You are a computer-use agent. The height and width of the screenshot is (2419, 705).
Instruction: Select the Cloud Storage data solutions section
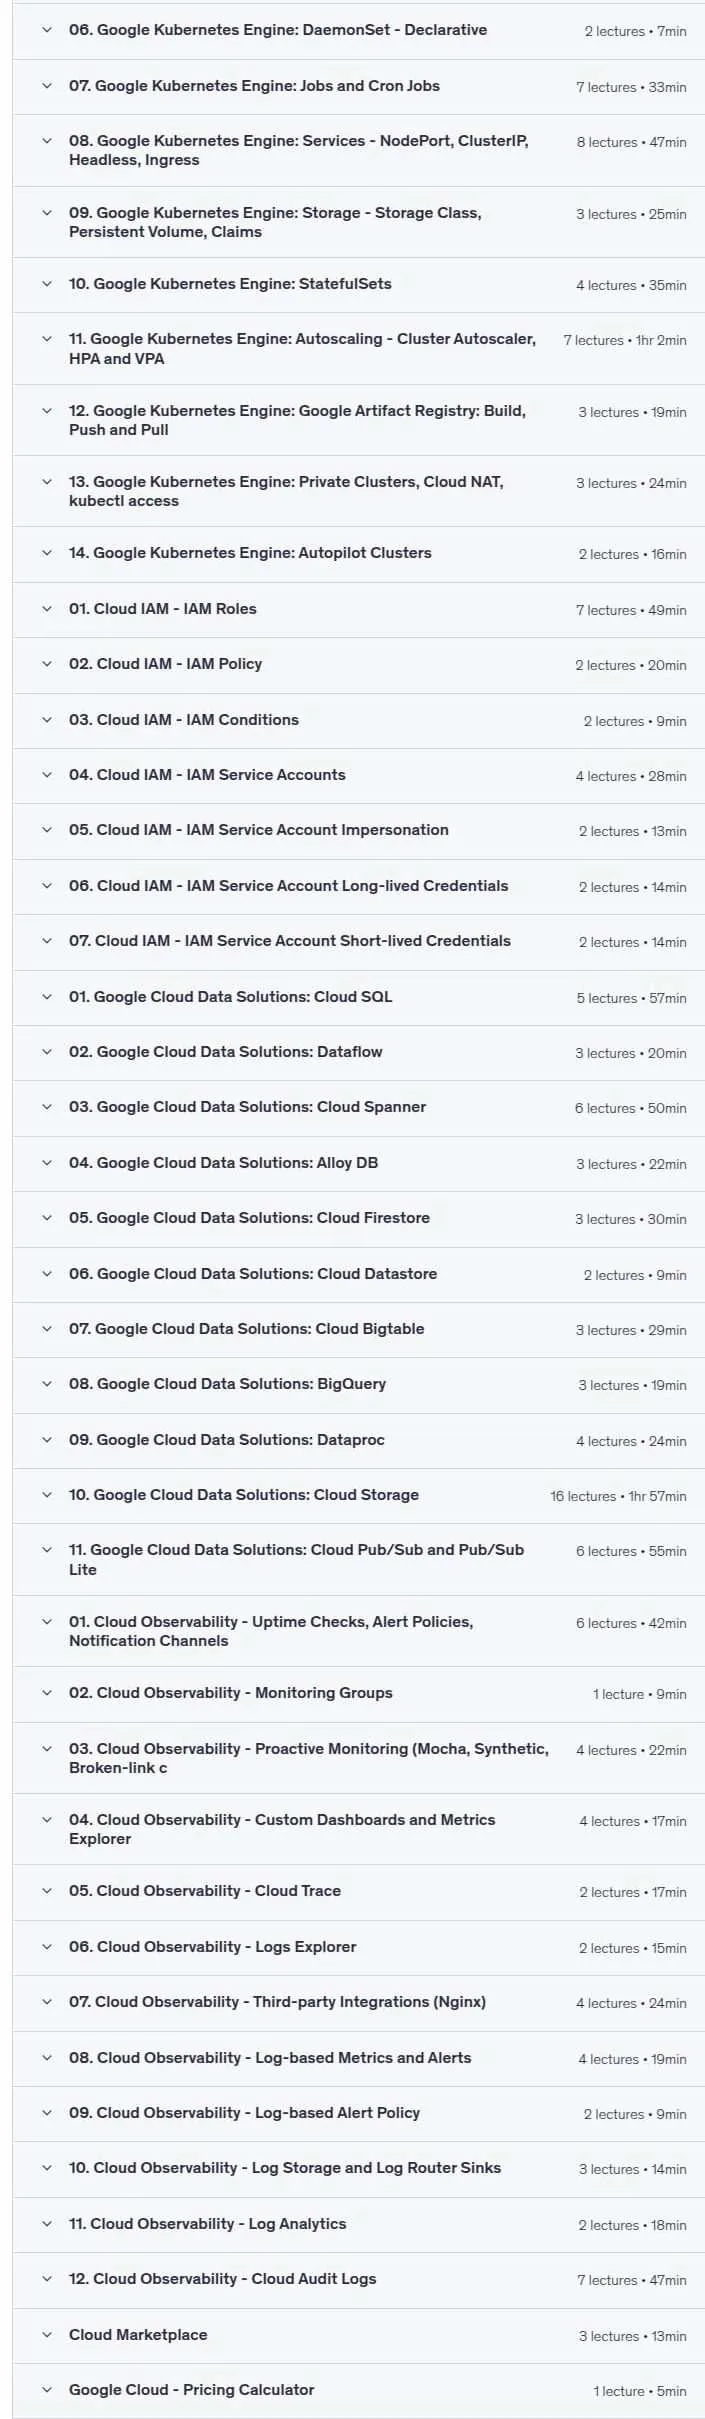[359, 1495]
